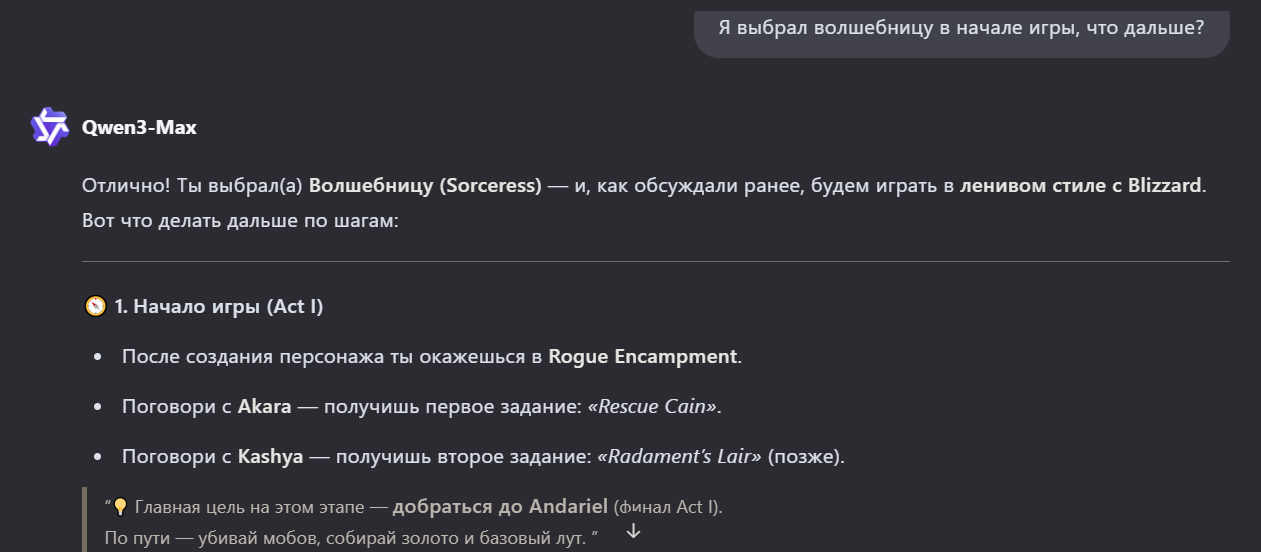Viewport: 1261px width, 552px height.
Task: Click the bullet text После создания персонажа
Action: coord(332,357)
